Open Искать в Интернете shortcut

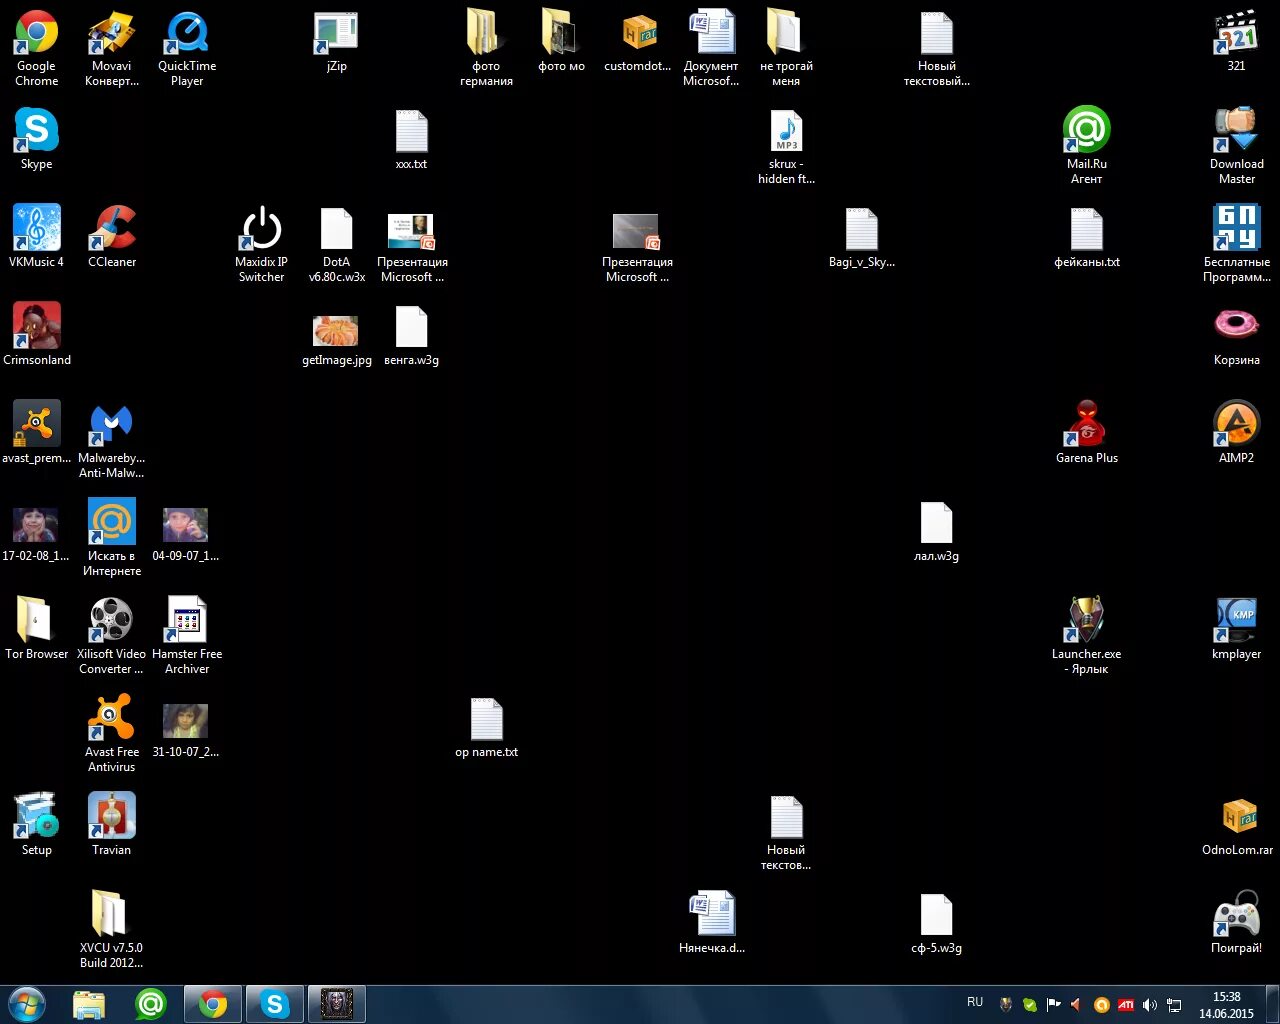pos(112,538)
